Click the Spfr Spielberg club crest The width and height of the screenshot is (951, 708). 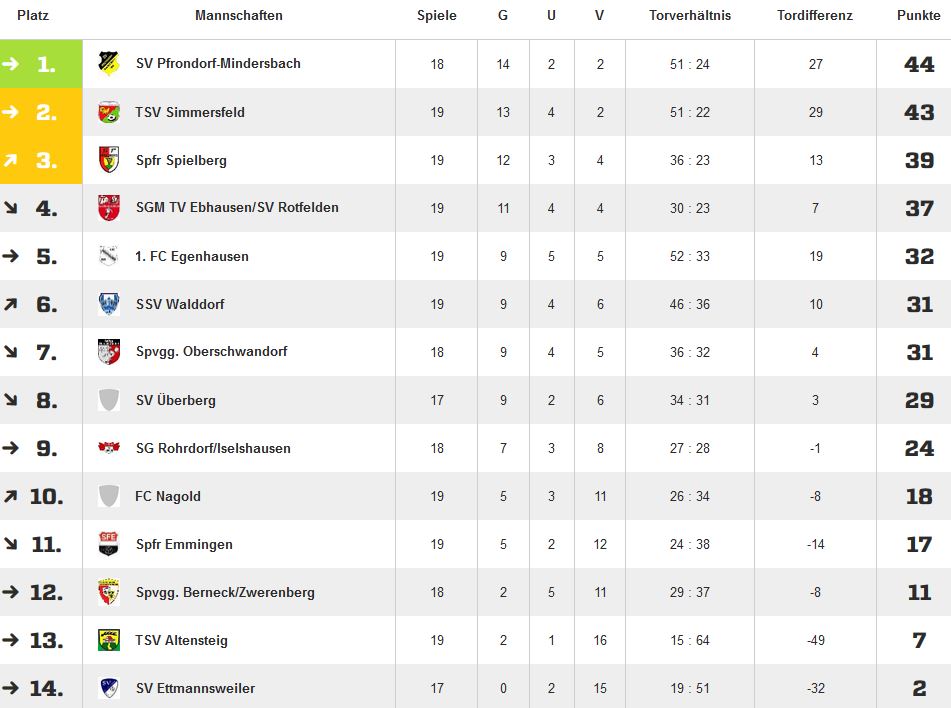tap(109, 160)
